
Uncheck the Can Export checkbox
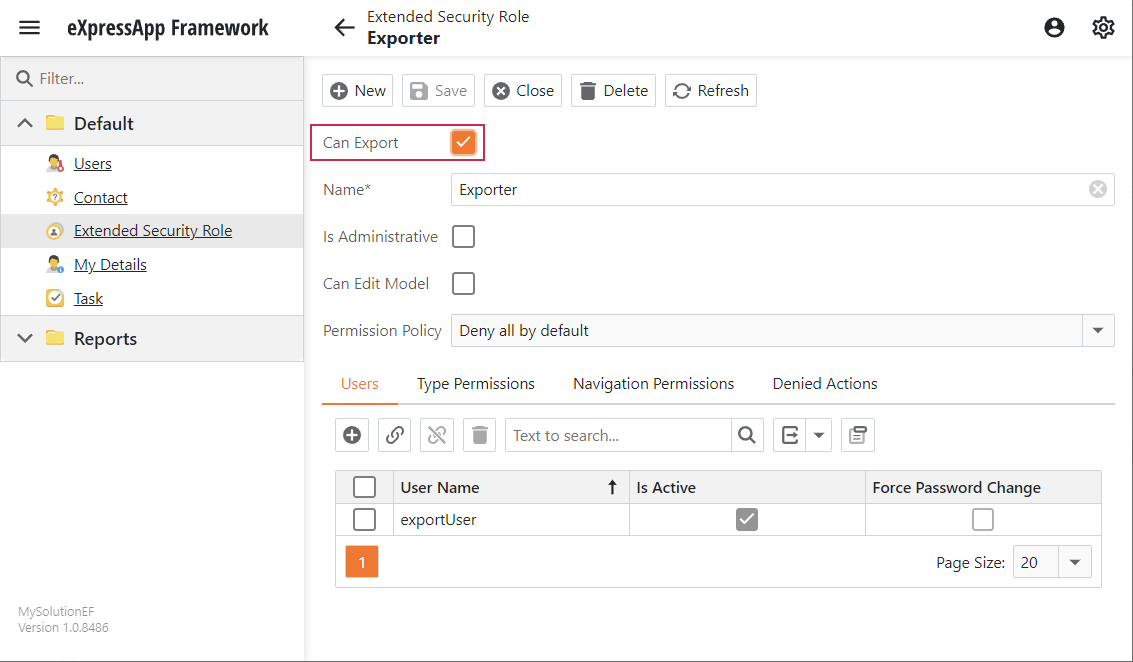463,142
